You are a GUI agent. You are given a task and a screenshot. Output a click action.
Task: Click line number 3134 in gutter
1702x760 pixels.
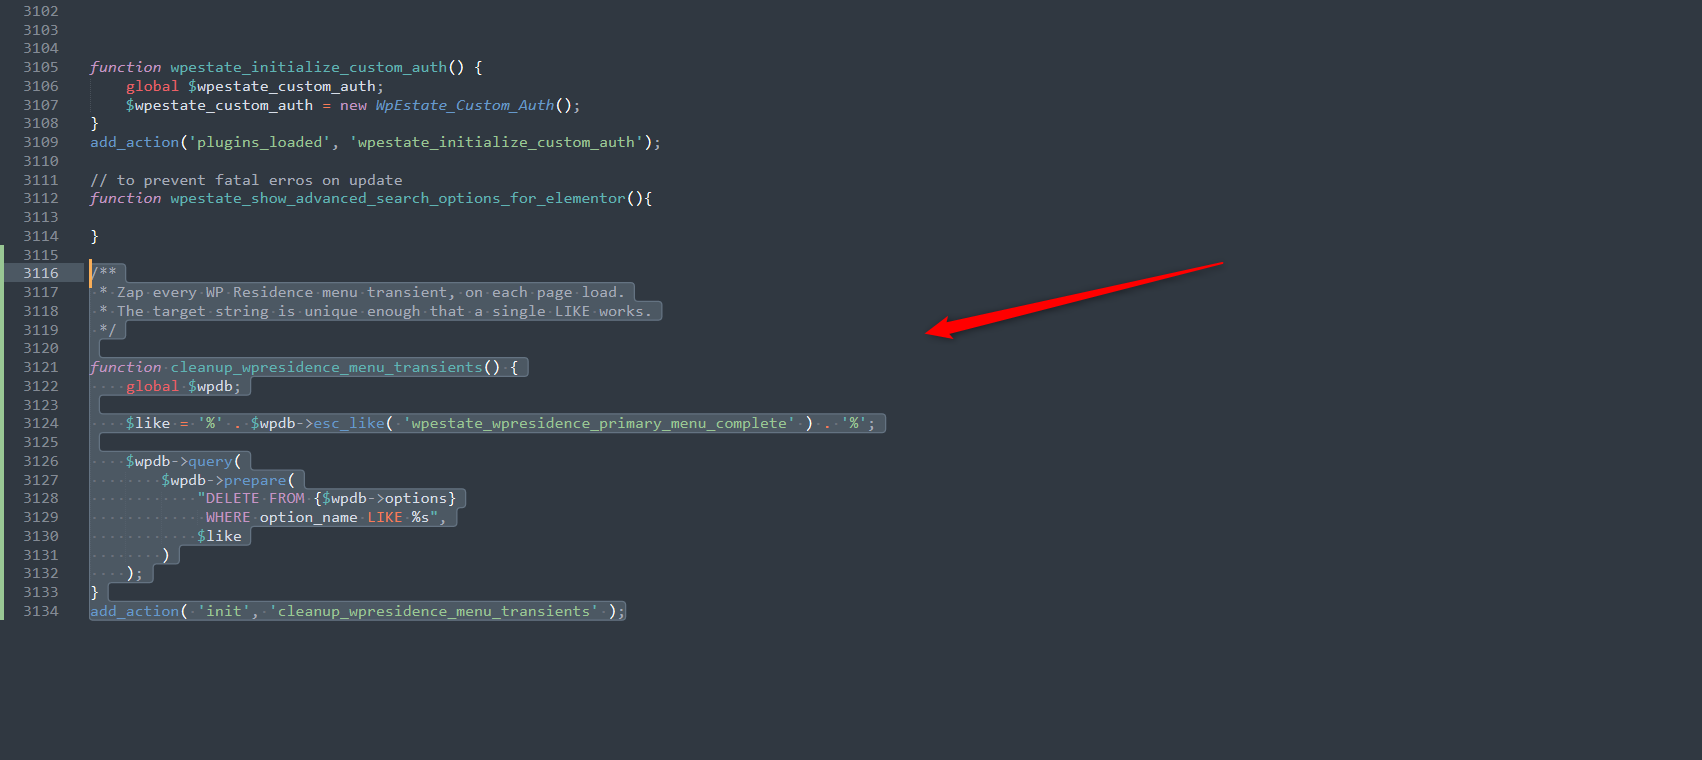[x=41, y=611]
